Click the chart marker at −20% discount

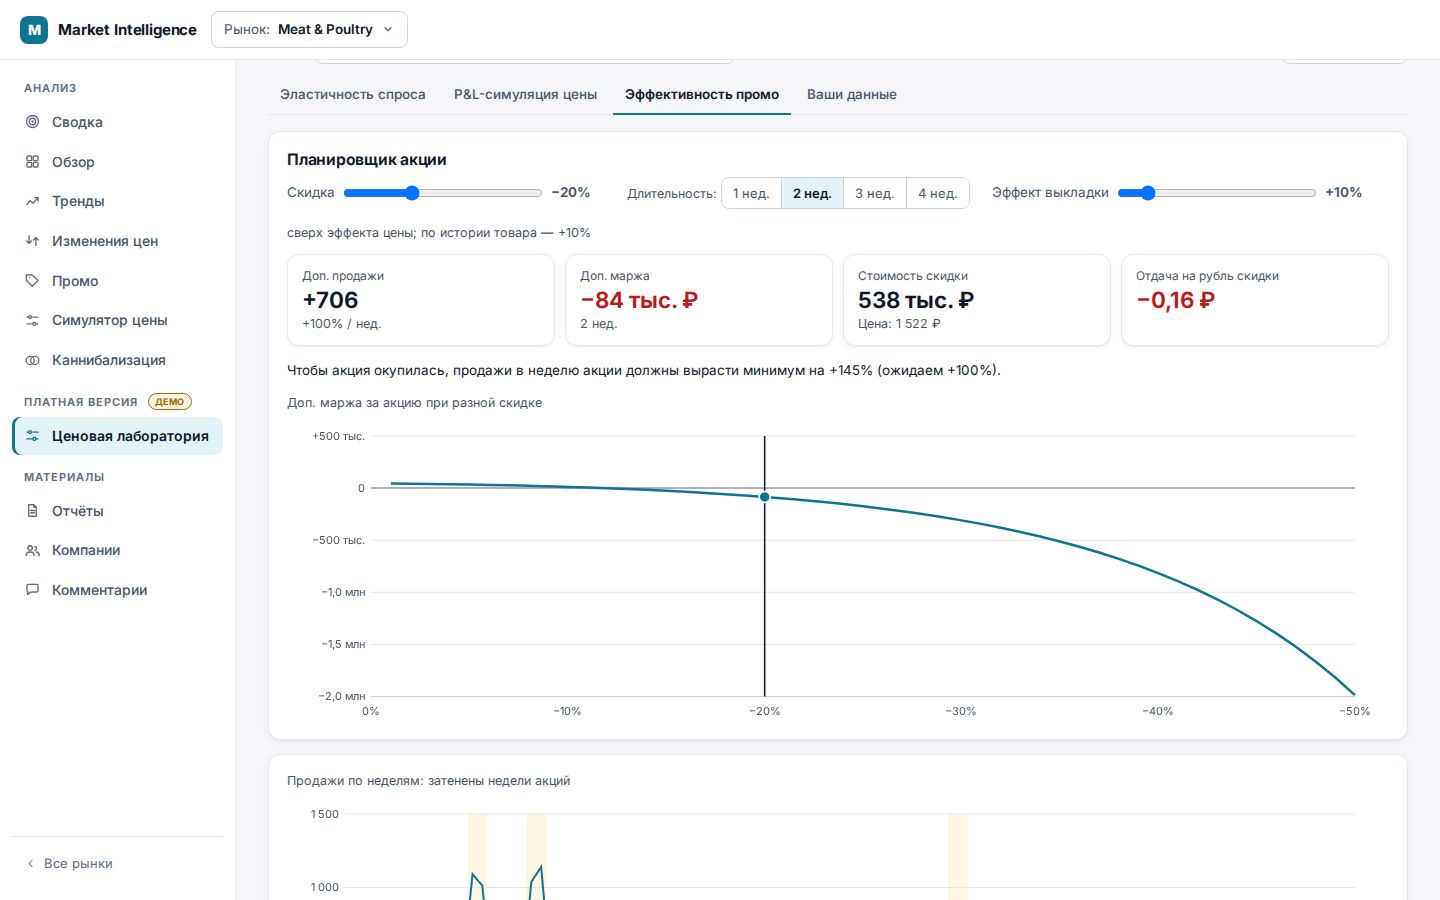click(765, 497)
